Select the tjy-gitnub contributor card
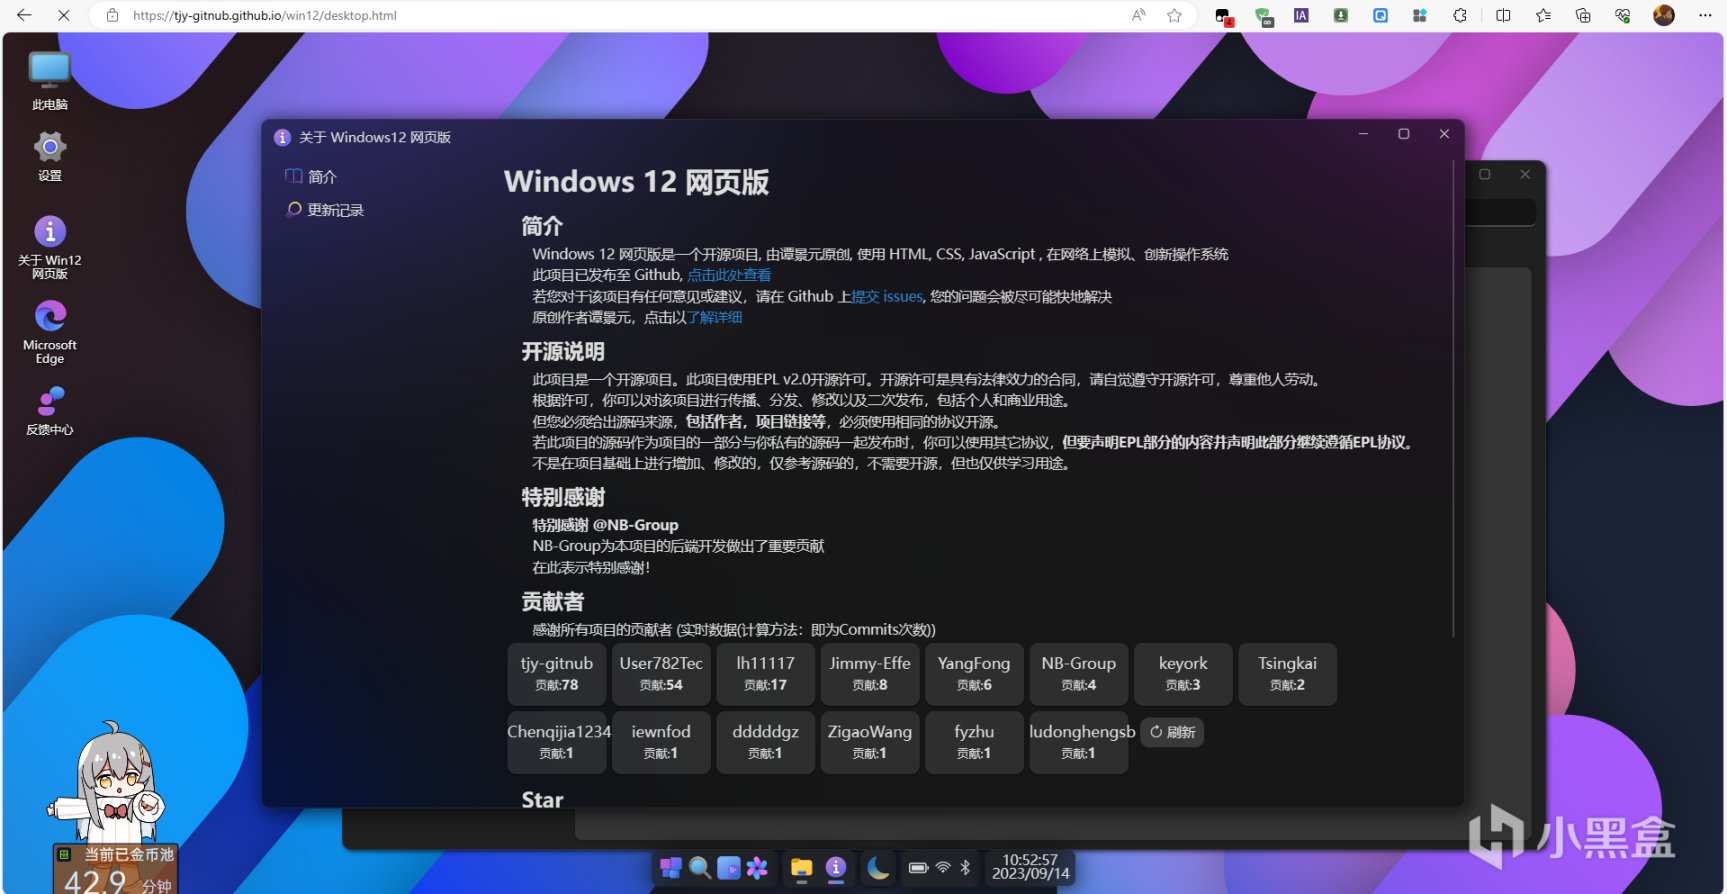 557,674
